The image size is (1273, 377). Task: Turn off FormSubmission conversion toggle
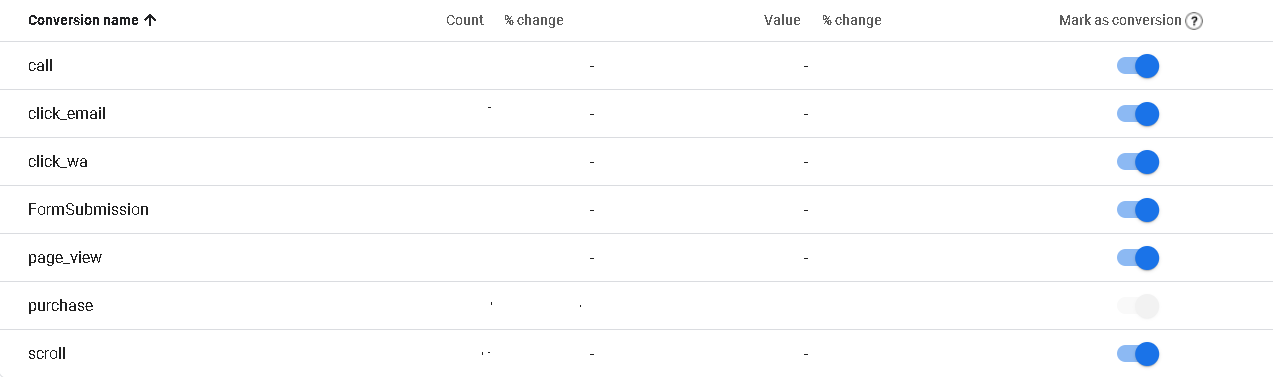tap(1138, 210)
